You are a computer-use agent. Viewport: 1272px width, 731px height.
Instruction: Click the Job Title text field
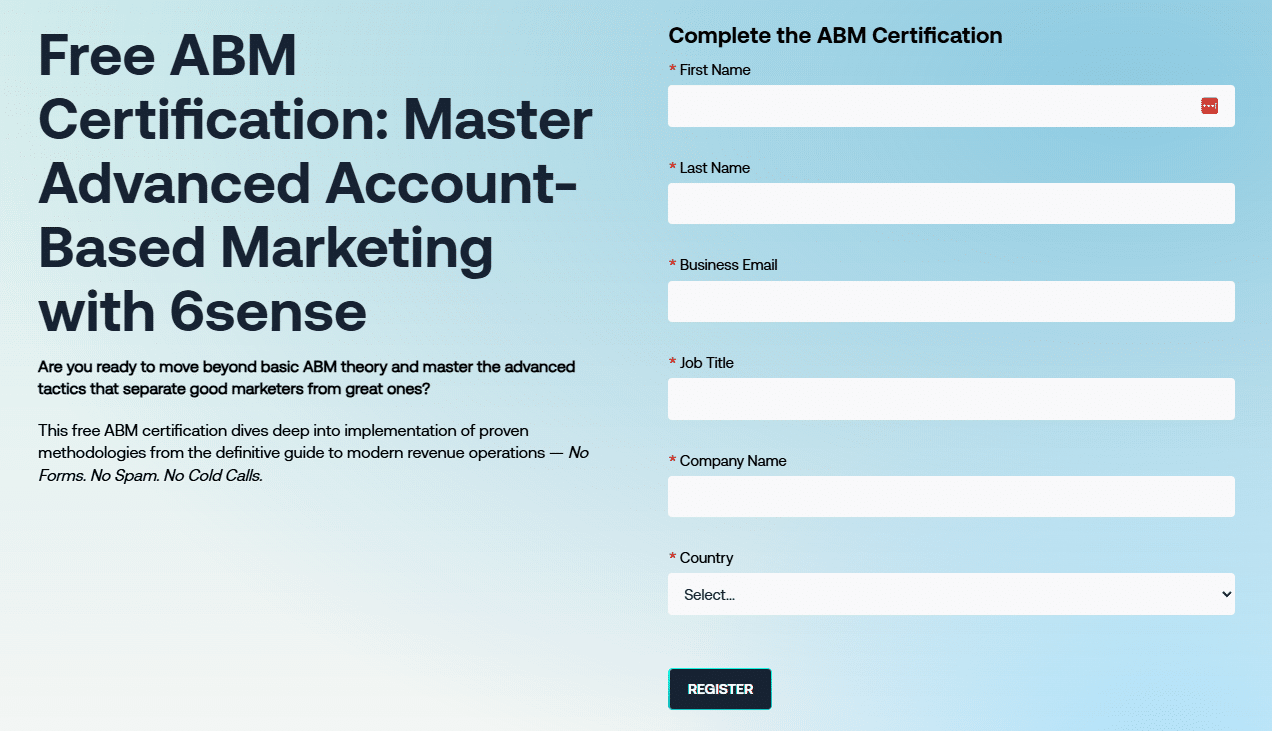(950, 399)
